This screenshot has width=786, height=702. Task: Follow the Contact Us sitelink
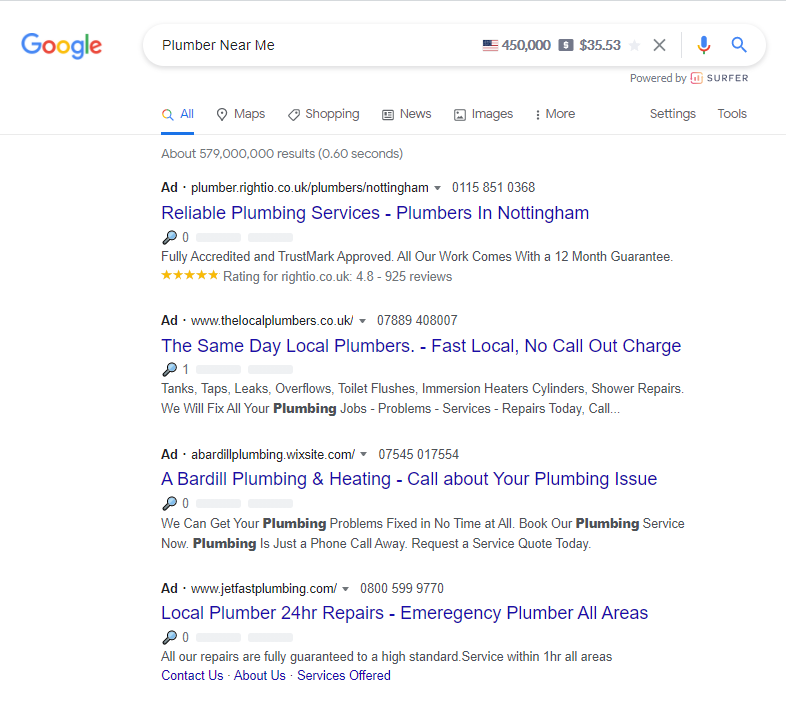click(192, 675)
